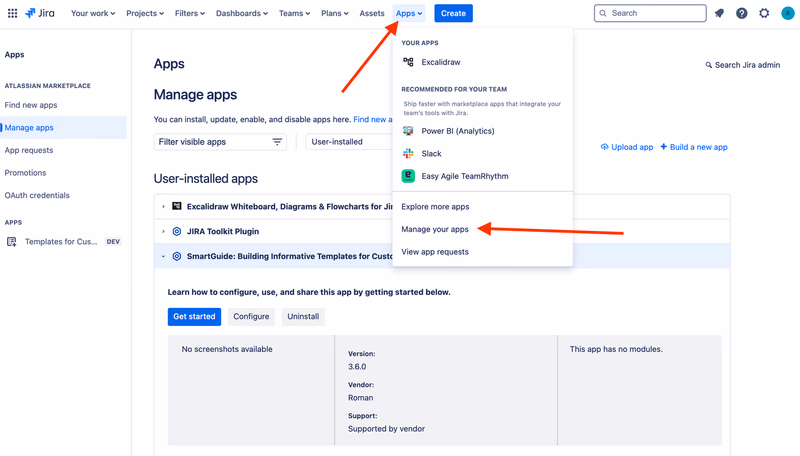800x456 pixels.
Task: Click the Slack icon
Action: (x=408, y=154)
